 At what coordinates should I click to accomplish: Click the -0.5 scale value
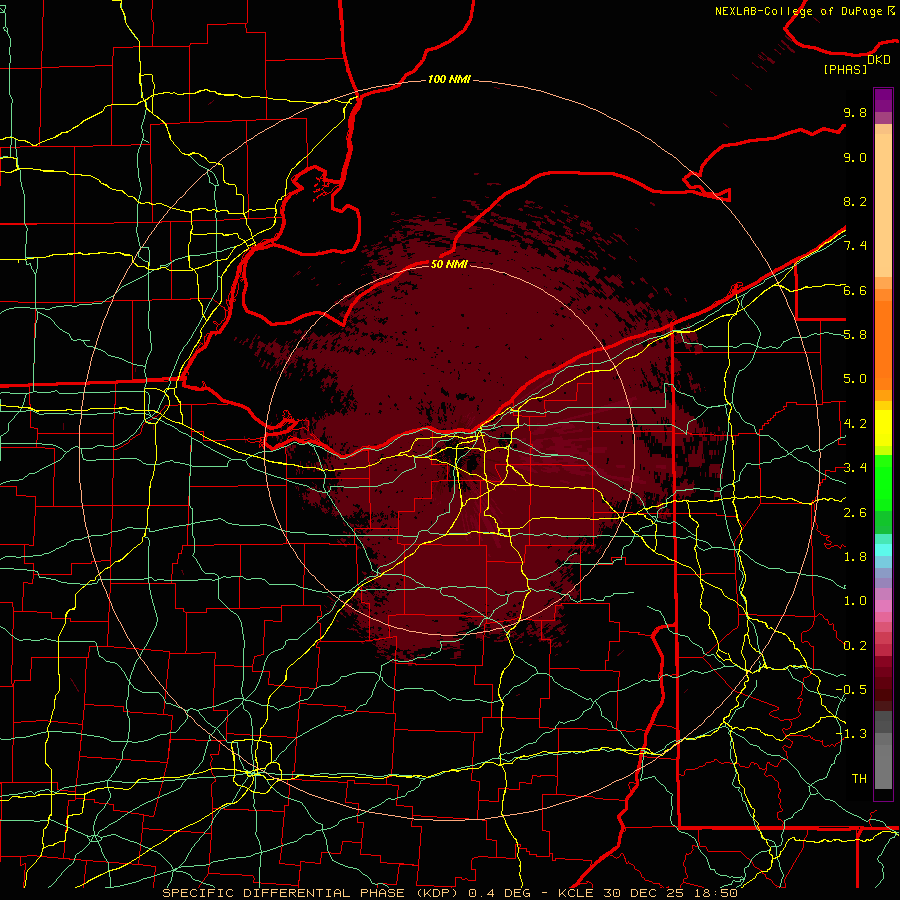(x=852, y=690)
